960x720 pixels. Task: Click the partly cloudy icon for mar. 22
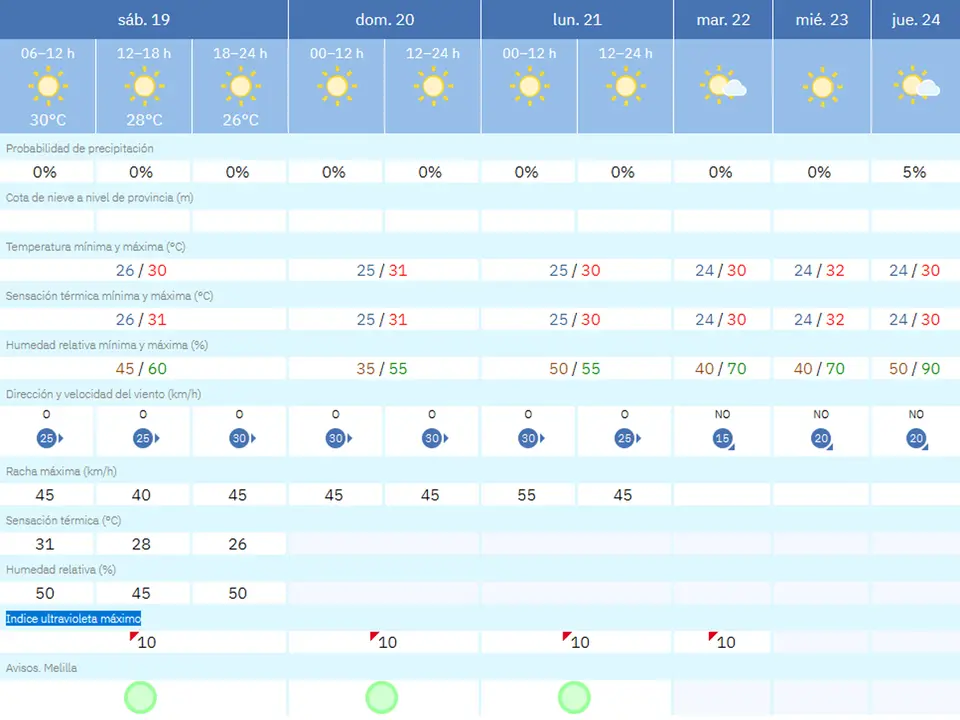click(723, 85)
